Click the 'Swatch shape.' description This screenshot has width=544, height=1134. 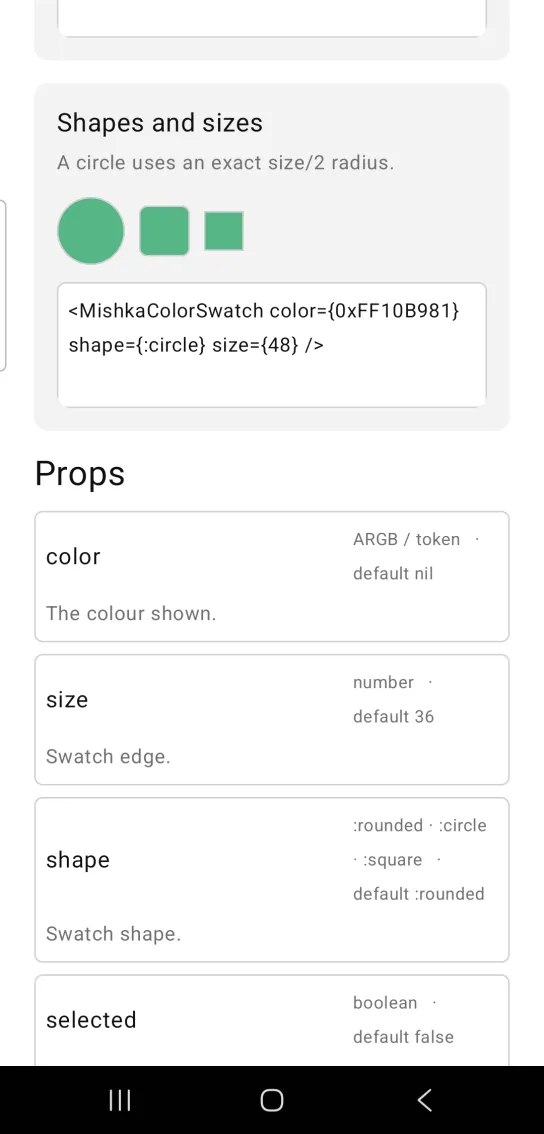point(114,934)
